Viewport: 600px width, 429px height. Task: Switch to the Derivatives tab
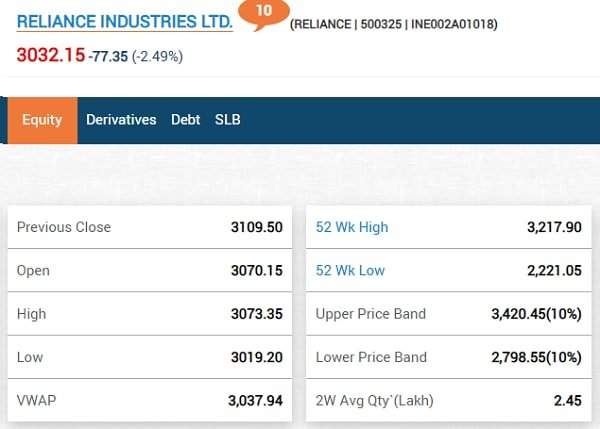click(x=121, y=120)
